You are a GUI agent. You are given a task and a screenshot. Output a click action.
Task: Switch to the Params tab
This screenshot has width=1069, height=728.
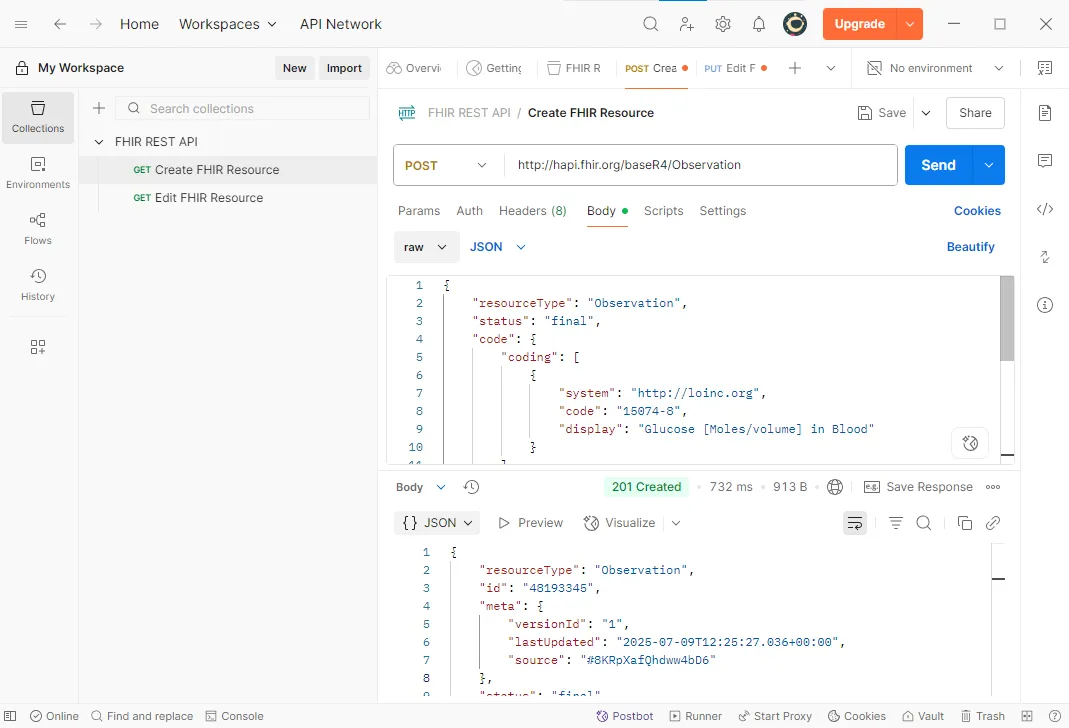coord(419,211)
